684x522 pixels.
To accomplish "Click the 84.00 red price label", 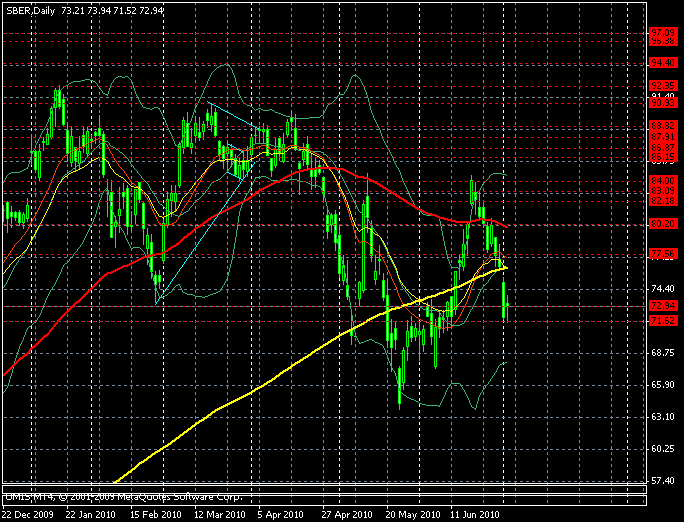I will pos(663,181).
